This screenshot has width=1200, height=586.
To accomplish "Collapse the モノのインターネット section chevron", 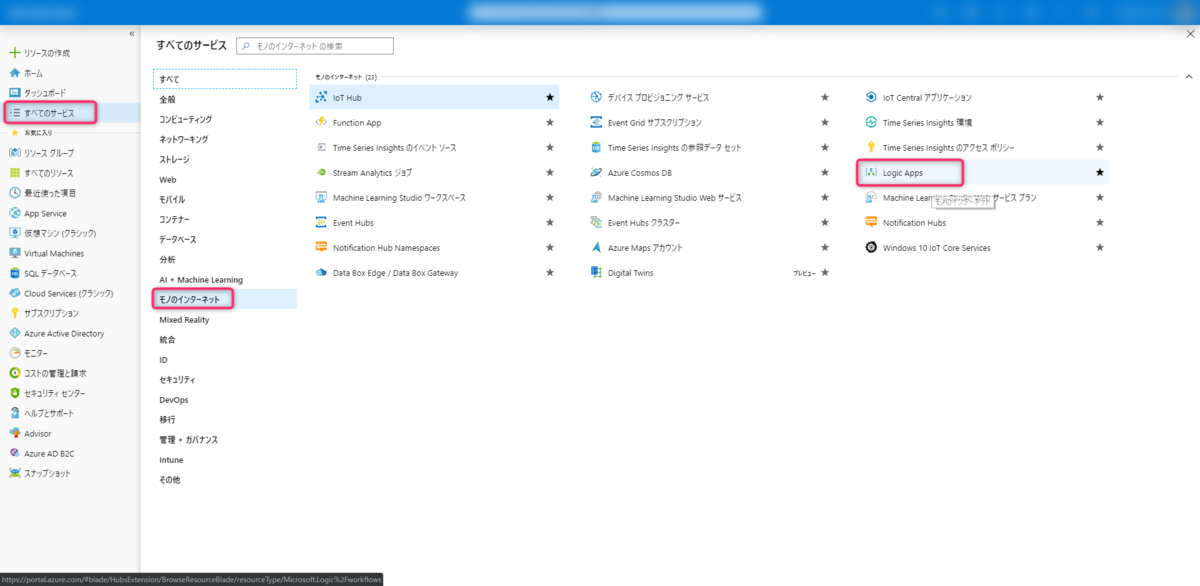I will (1188, 76).
